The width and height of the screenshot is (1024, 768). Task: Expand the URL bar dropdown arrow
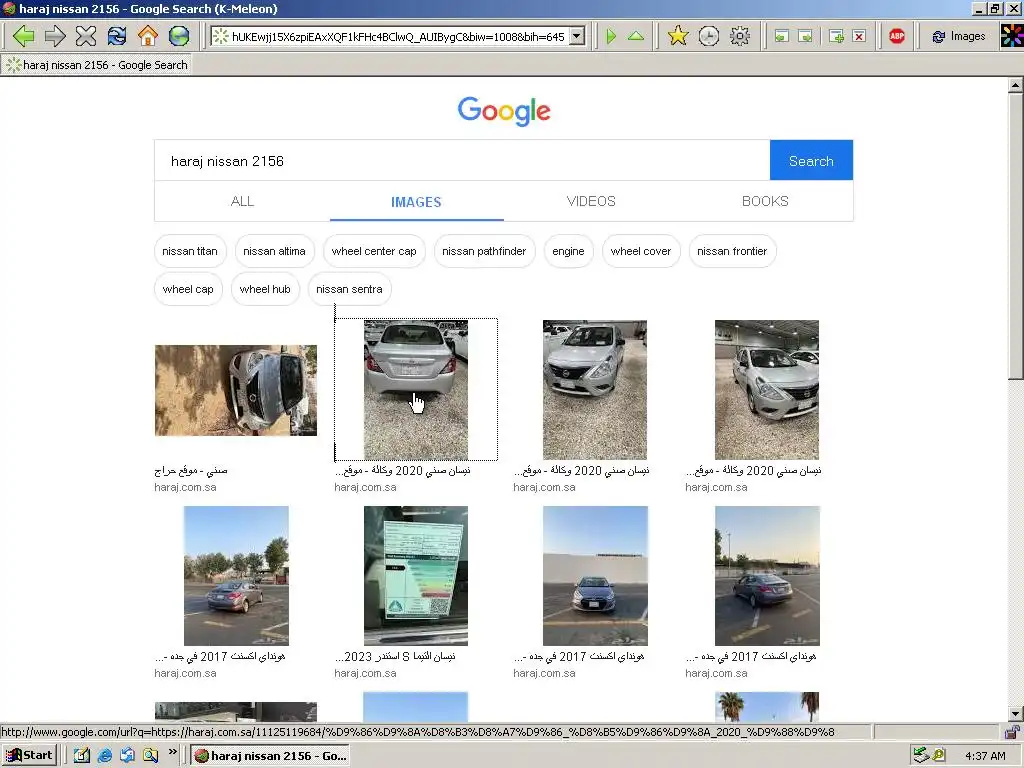(x=577, y=37)
